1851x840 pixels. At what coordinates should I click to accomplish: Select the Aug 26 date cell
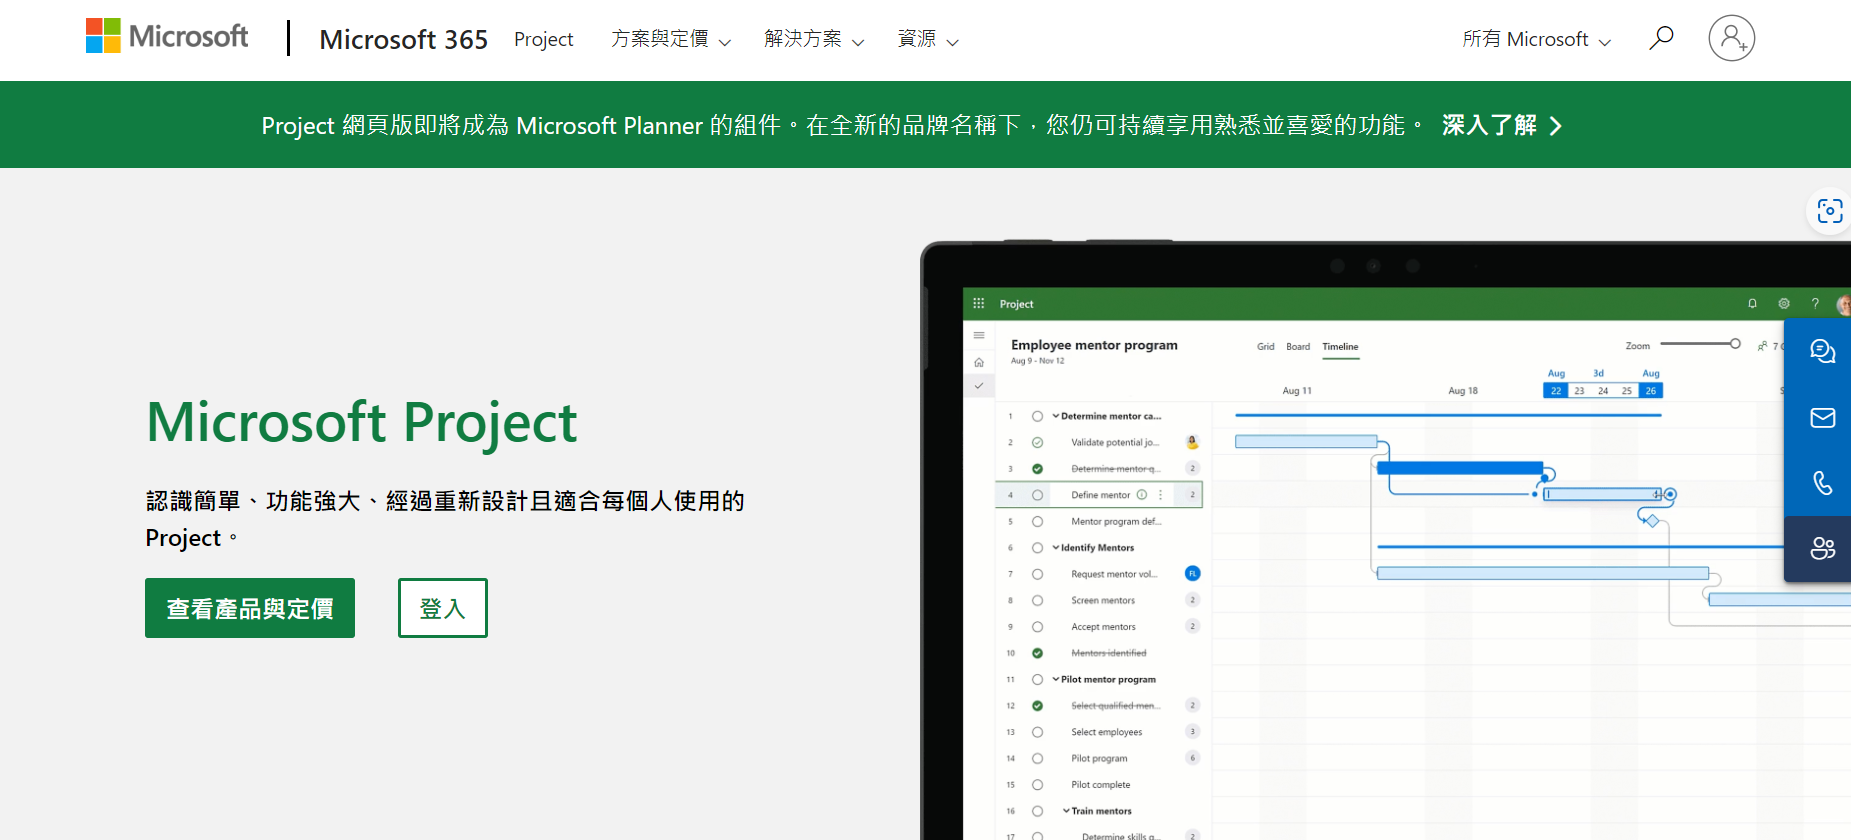coord(1651,391)
